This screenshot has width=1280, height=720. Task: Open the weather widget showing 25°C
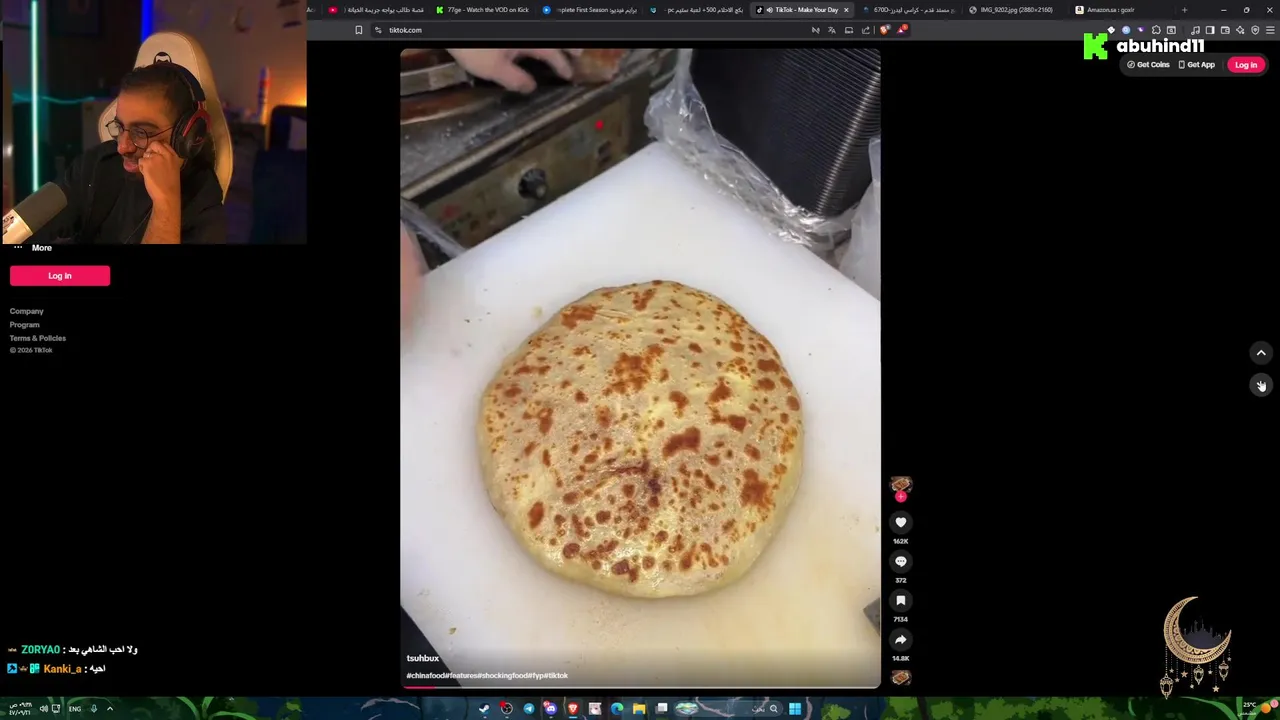pos(1255,709)
